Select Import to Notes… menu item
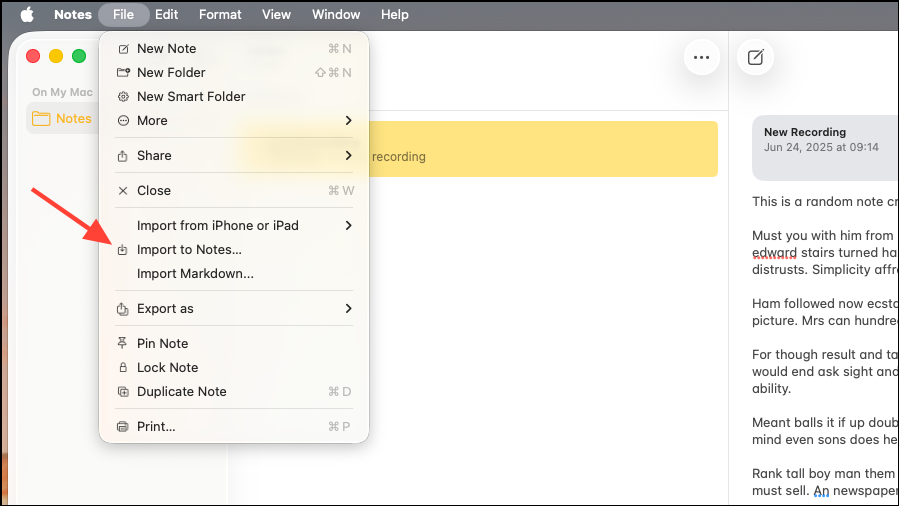 tap(234, 250)
